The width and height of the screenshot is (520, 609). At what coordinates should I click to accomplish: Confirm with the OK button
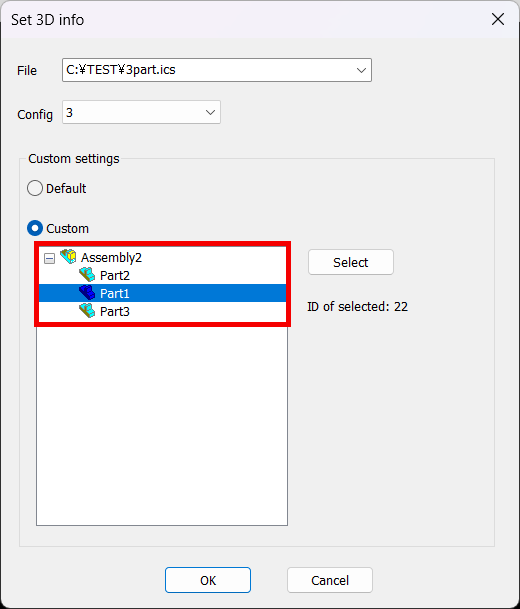208,580
